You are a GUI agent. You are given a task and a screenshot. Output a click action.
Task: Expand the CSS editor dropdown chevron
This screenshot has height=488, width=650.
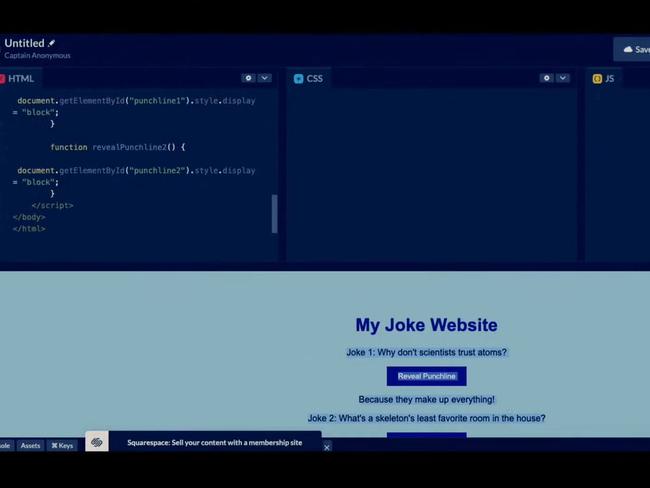coord(563,78)
